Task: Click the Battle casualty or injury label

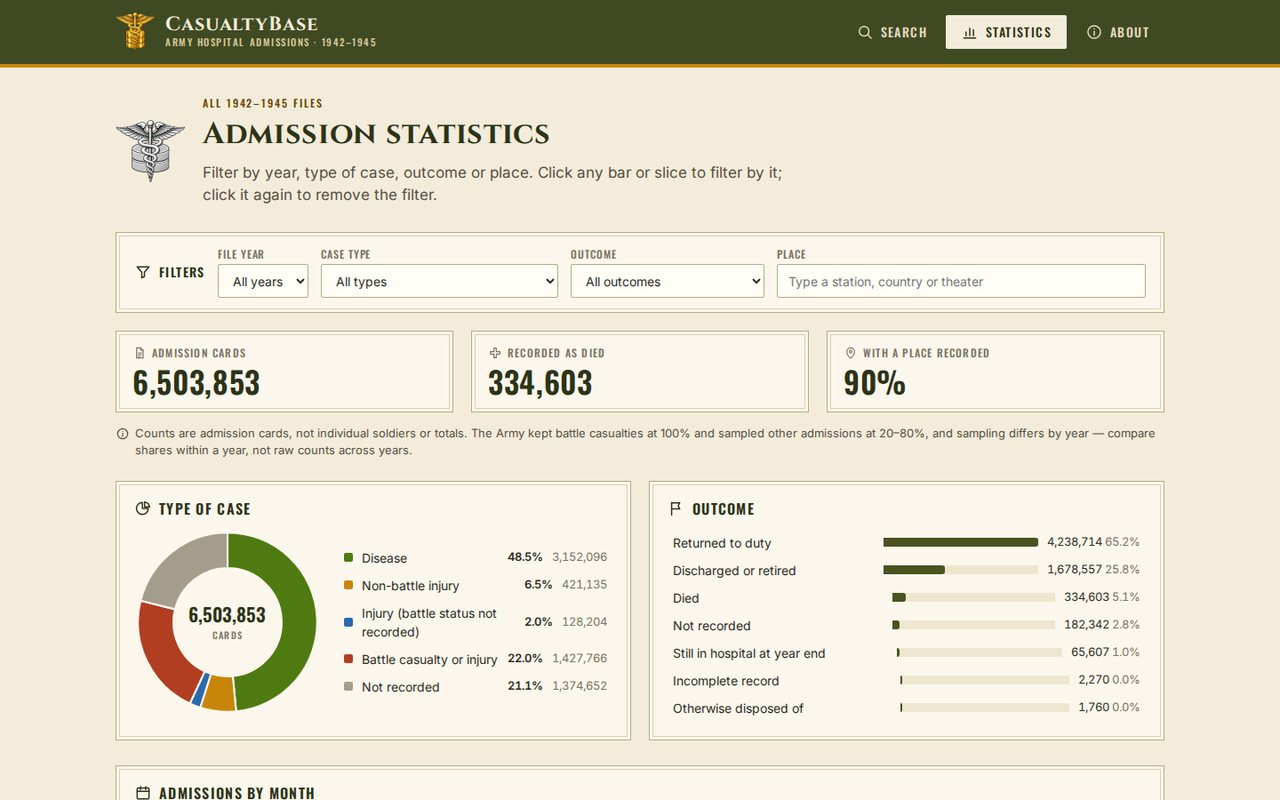Action: [x=430, y=660]
